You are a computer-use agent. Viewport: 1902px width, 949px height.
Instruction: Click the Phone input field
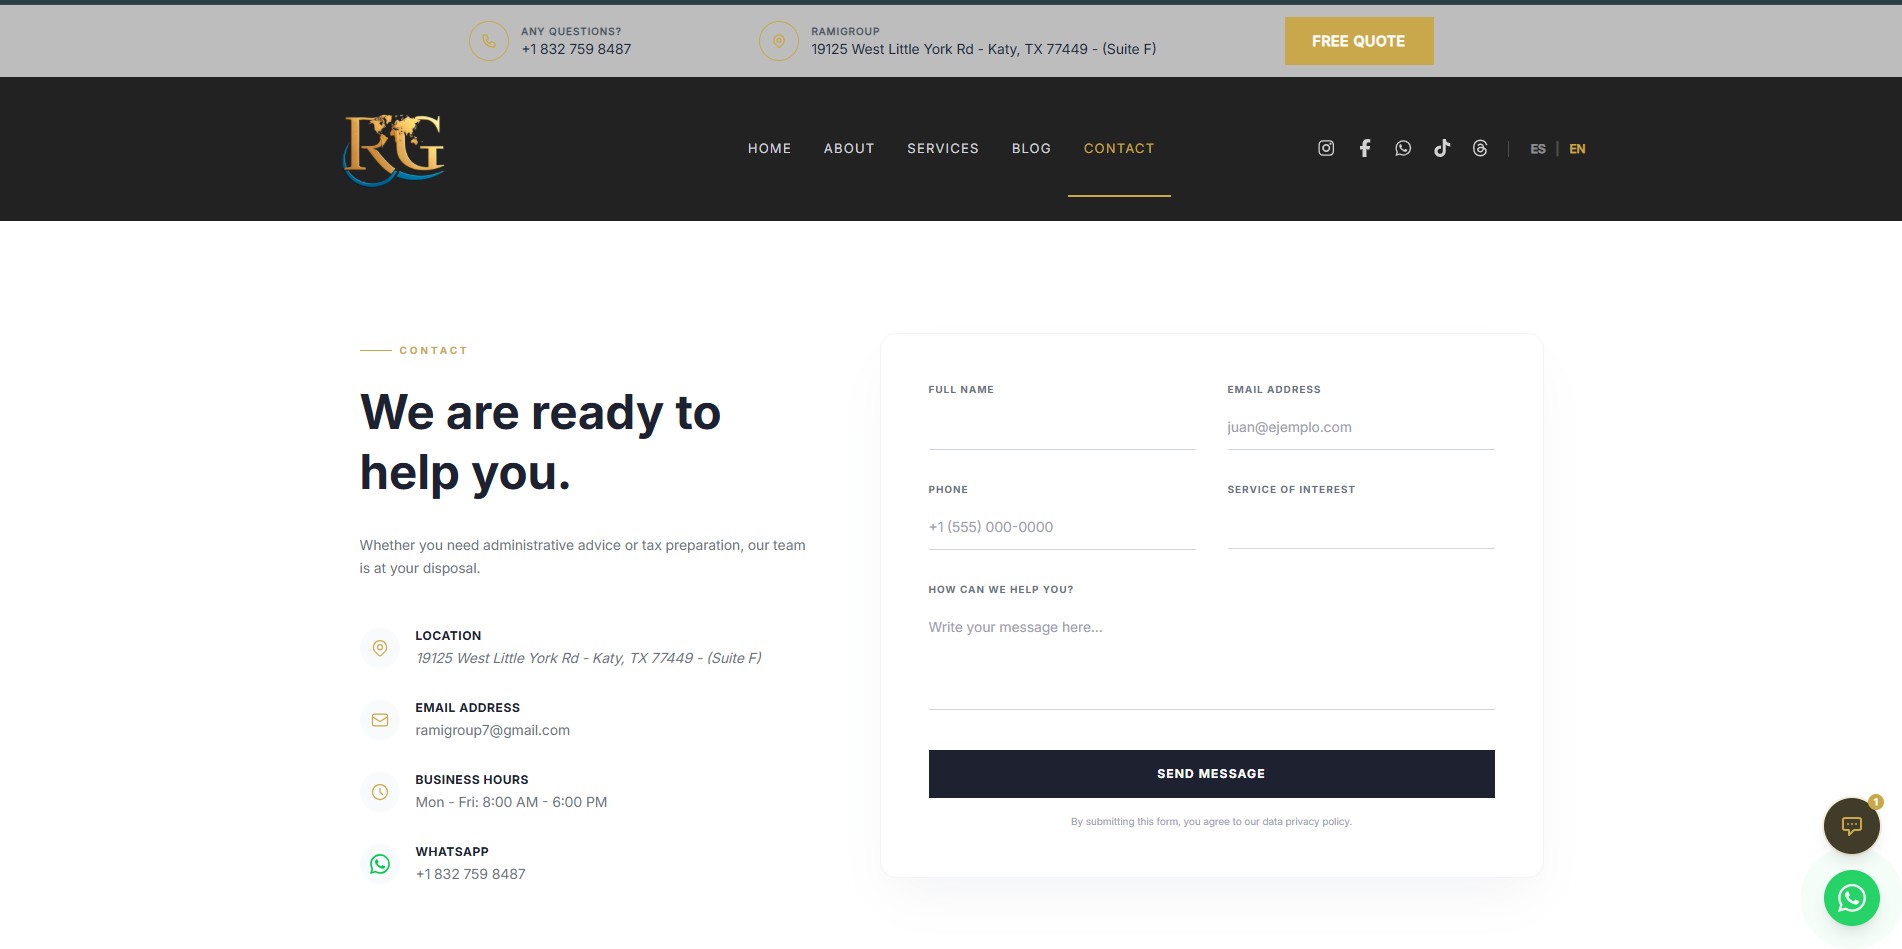1062,527
